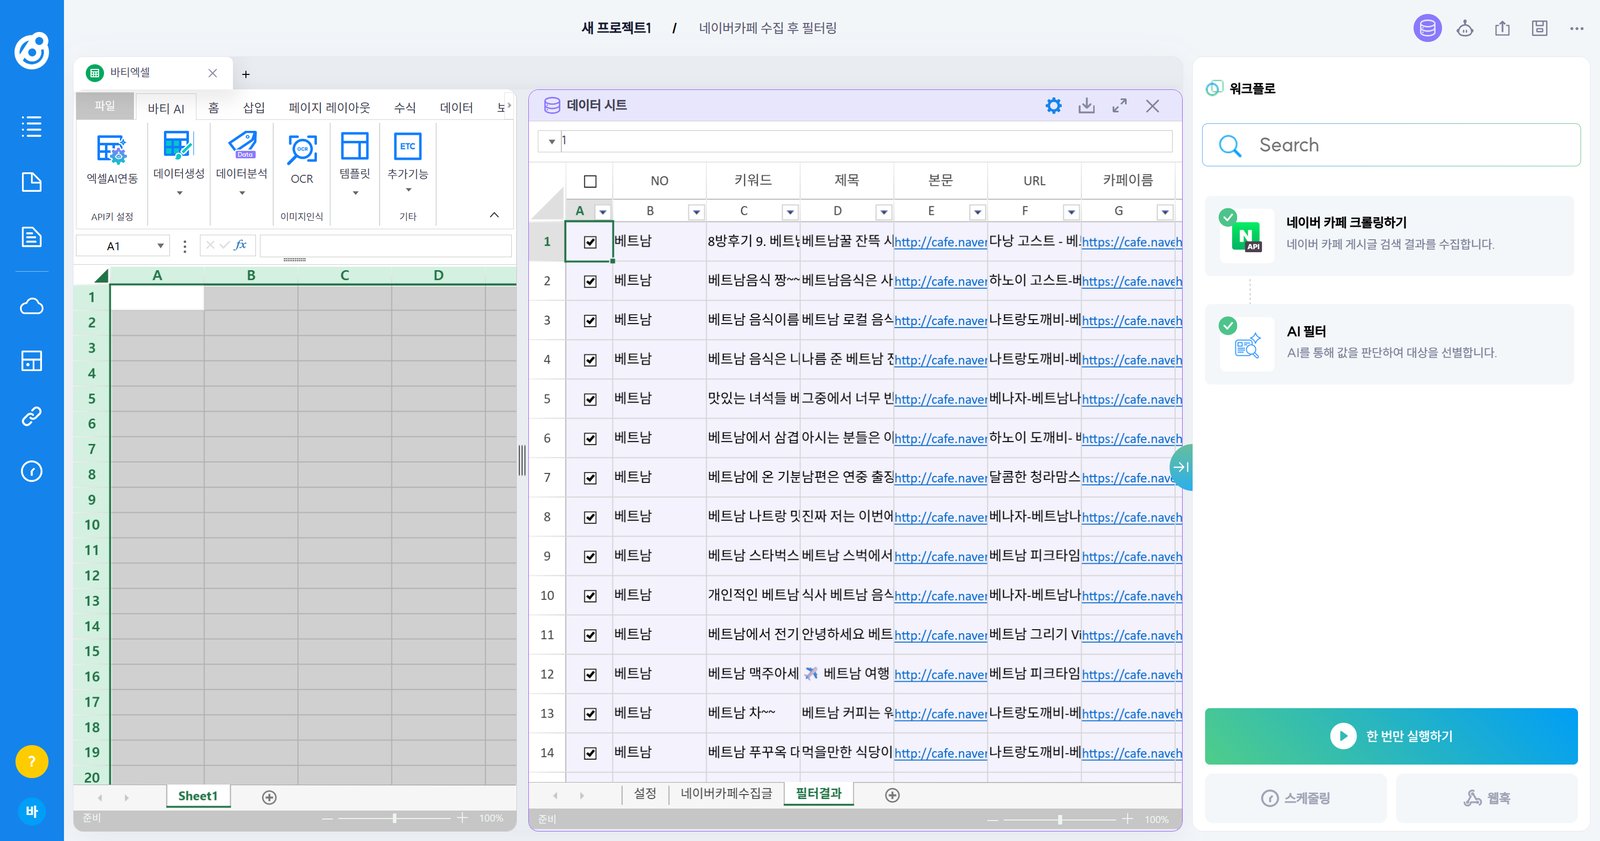The image size is (1600, 841).
Task: Uncheck the checkbox in data row 3
Action: (590, 320)
